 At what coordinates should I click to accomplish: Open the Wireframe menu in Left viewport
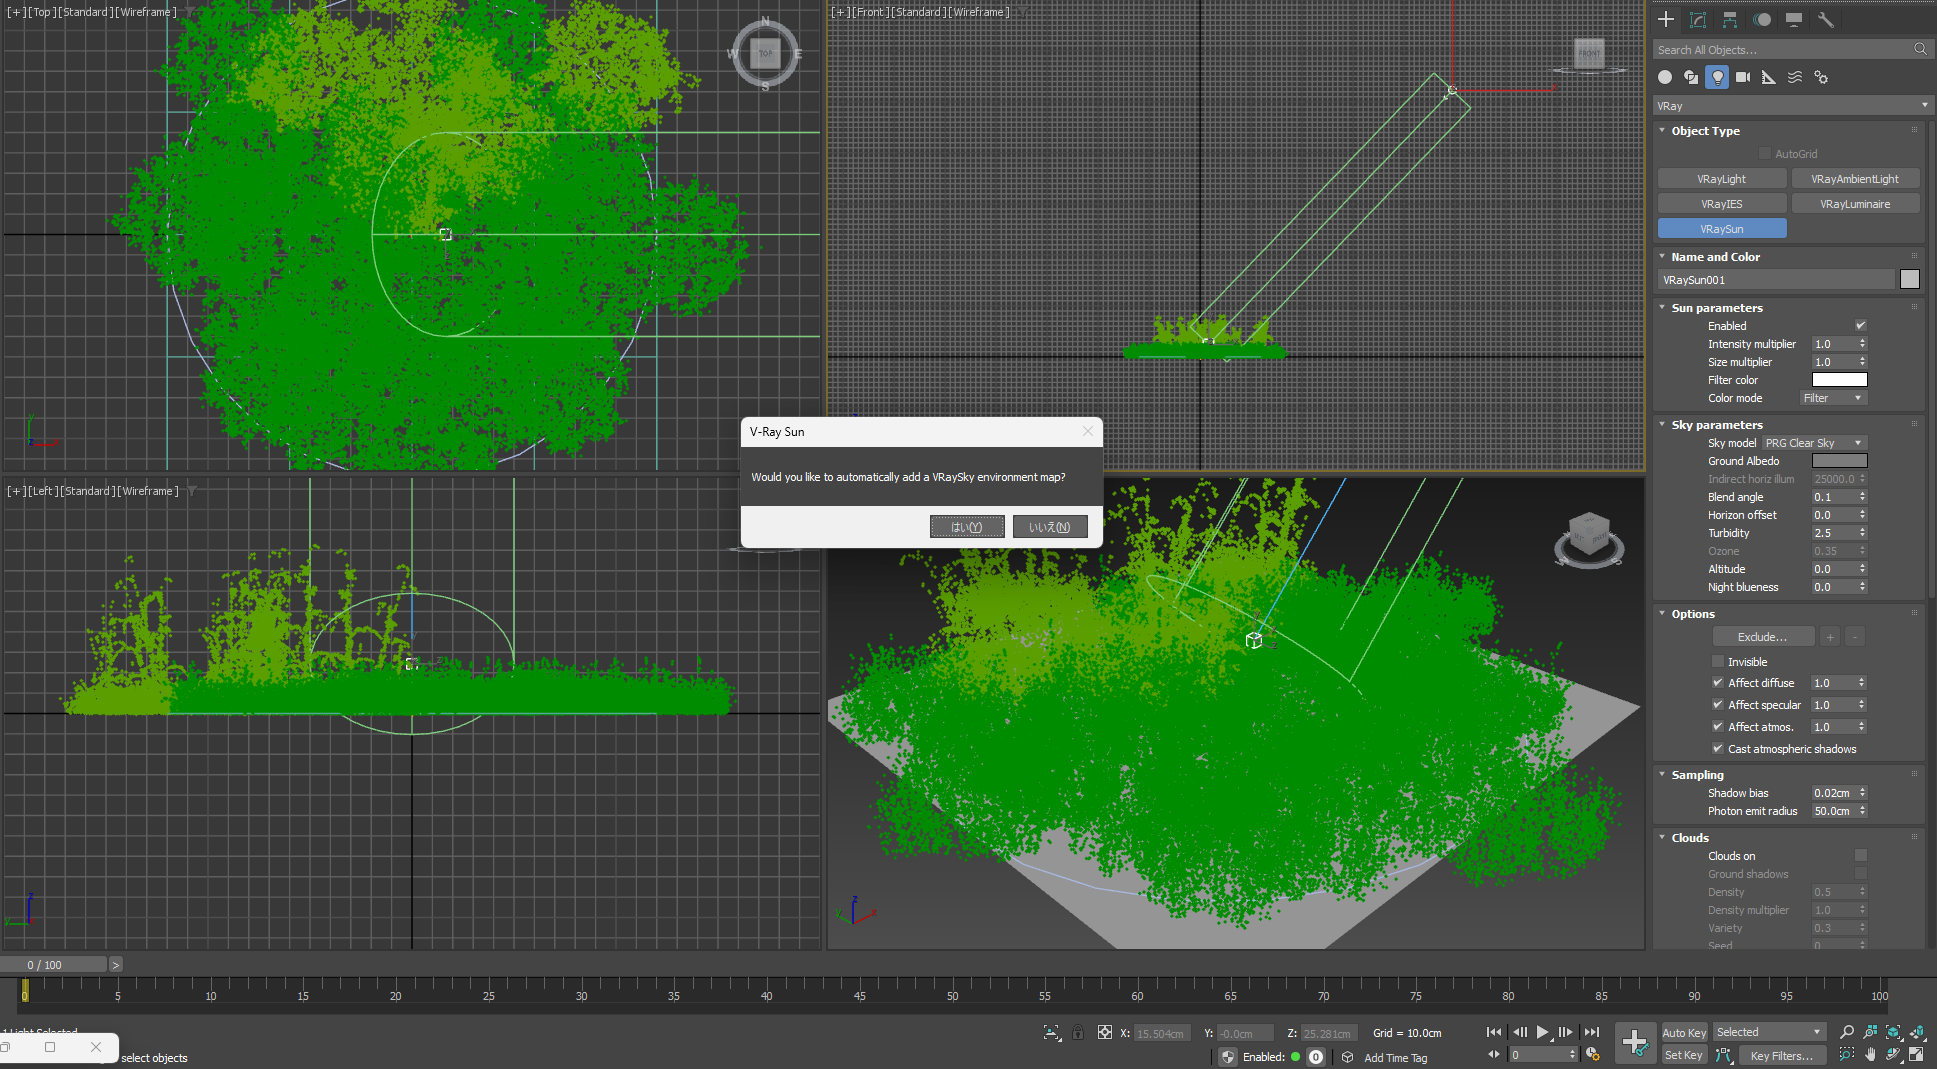point(148,491)
